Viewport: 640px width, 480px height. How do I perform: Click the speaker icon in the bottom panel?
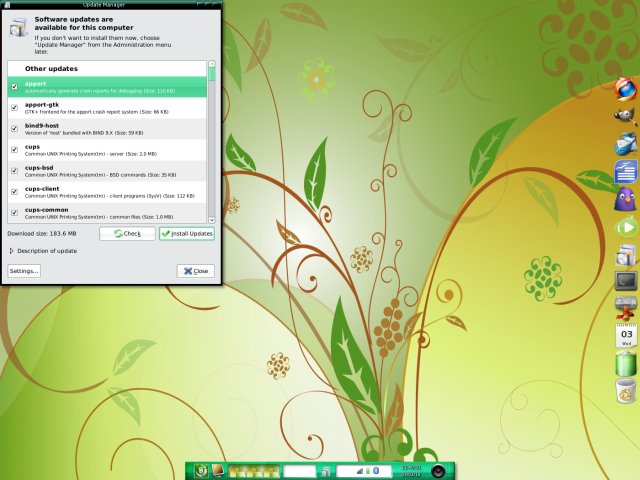coord(438,470)
